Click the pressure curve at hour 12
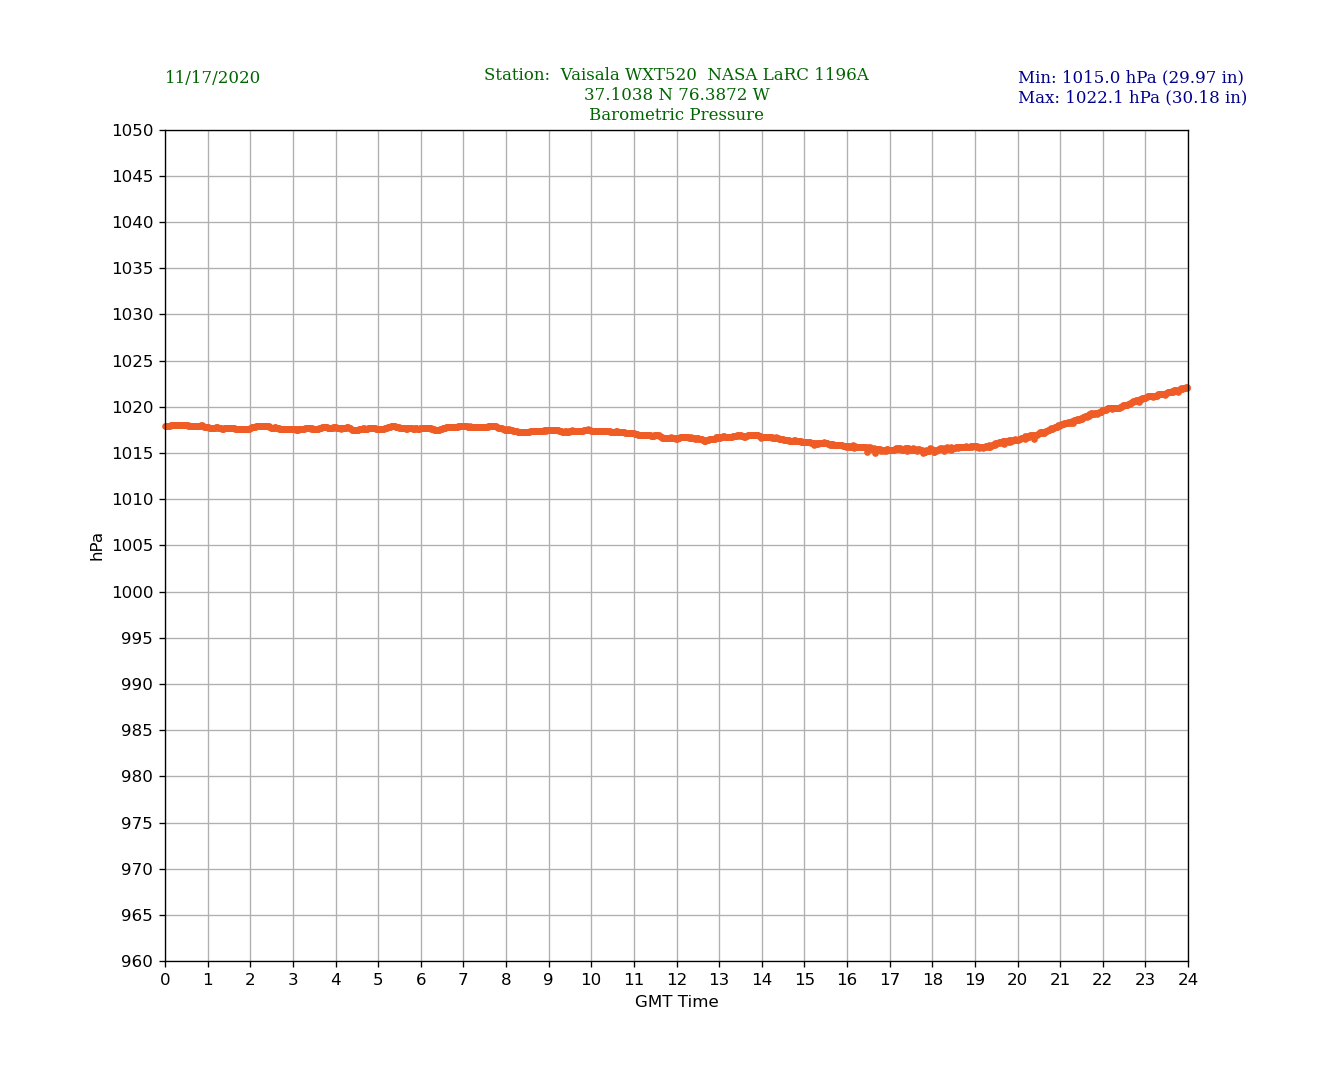Viewport: 1320px width, 1080px height. point(677,438)
